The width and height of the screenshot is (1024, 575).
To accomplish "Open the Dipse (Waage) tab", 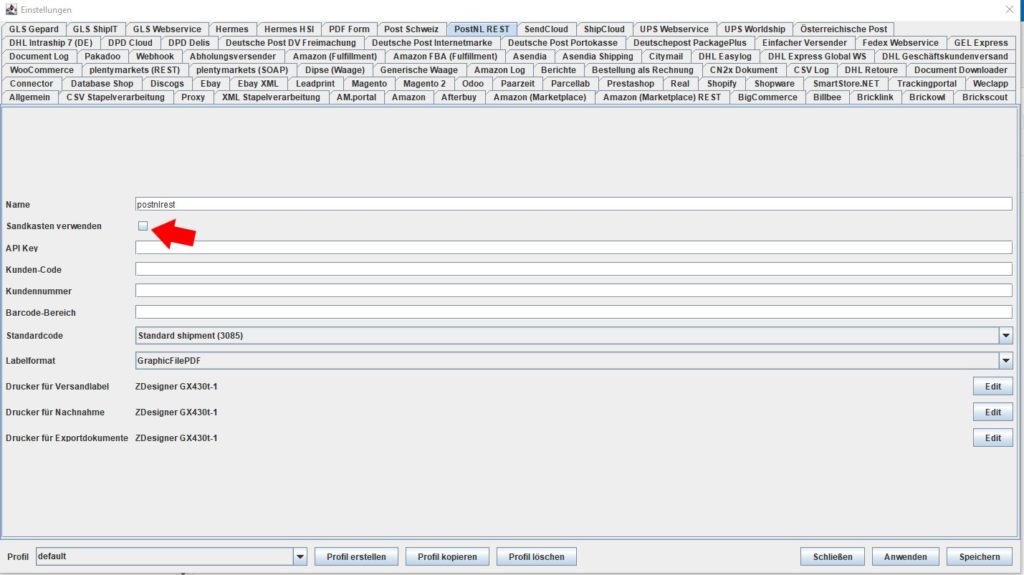I will point(334,71).
